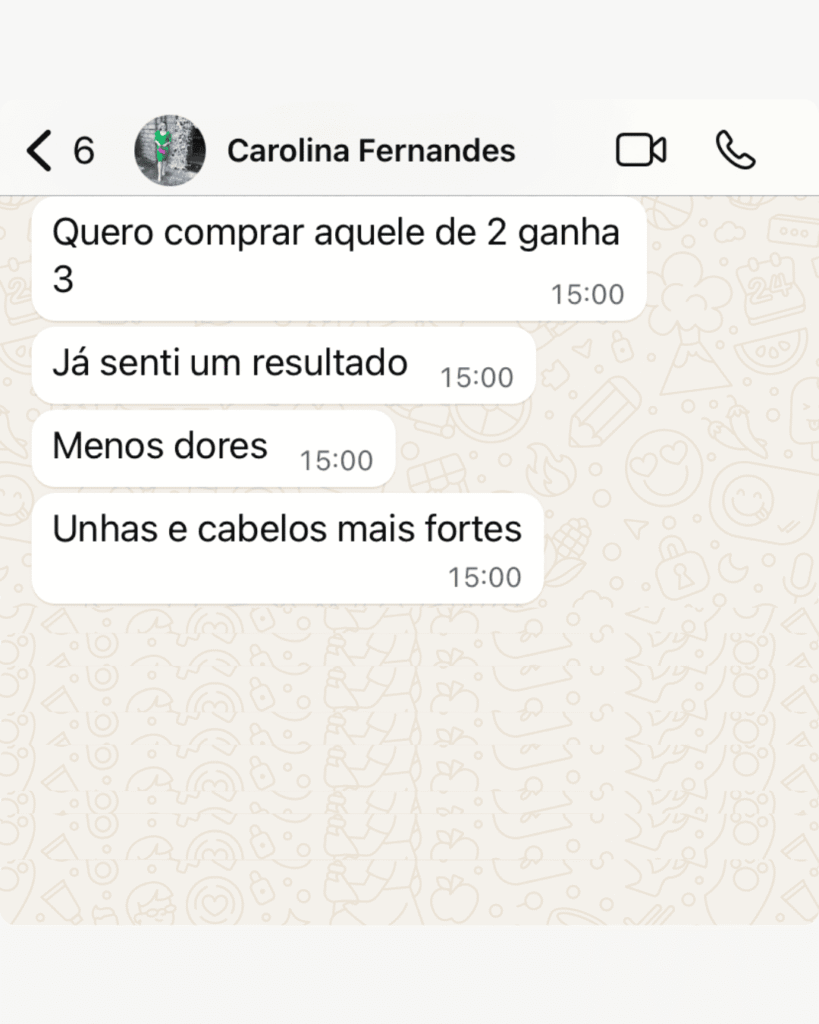The height and width of the screenshot is (1024, 819).
Task: Click the timestamp beside 'Já senti um resultado'
Action: (x=477, y=377)
